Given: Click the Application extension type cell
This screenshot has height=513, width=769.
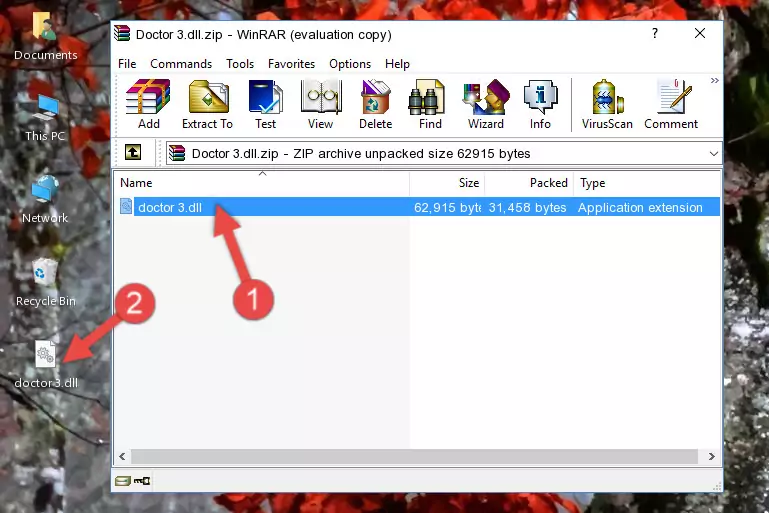Looking at the screenshot, I should [x=640, y=207].
